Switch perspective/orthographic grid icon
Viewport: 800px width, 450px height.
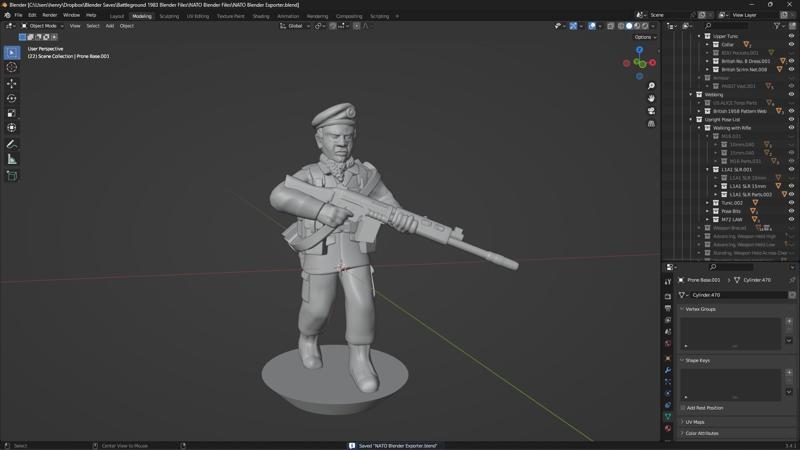tap(651, 123)
